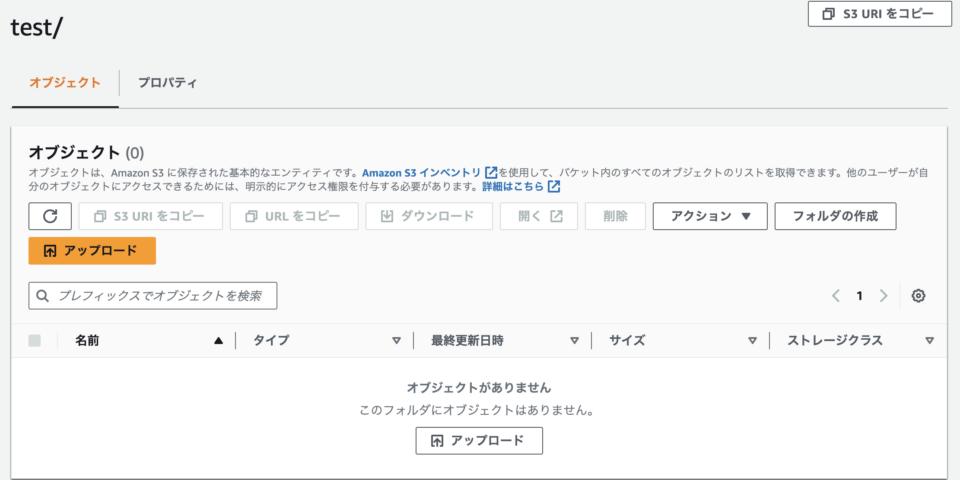Open the アクション dropdown menu

(709, 216)
